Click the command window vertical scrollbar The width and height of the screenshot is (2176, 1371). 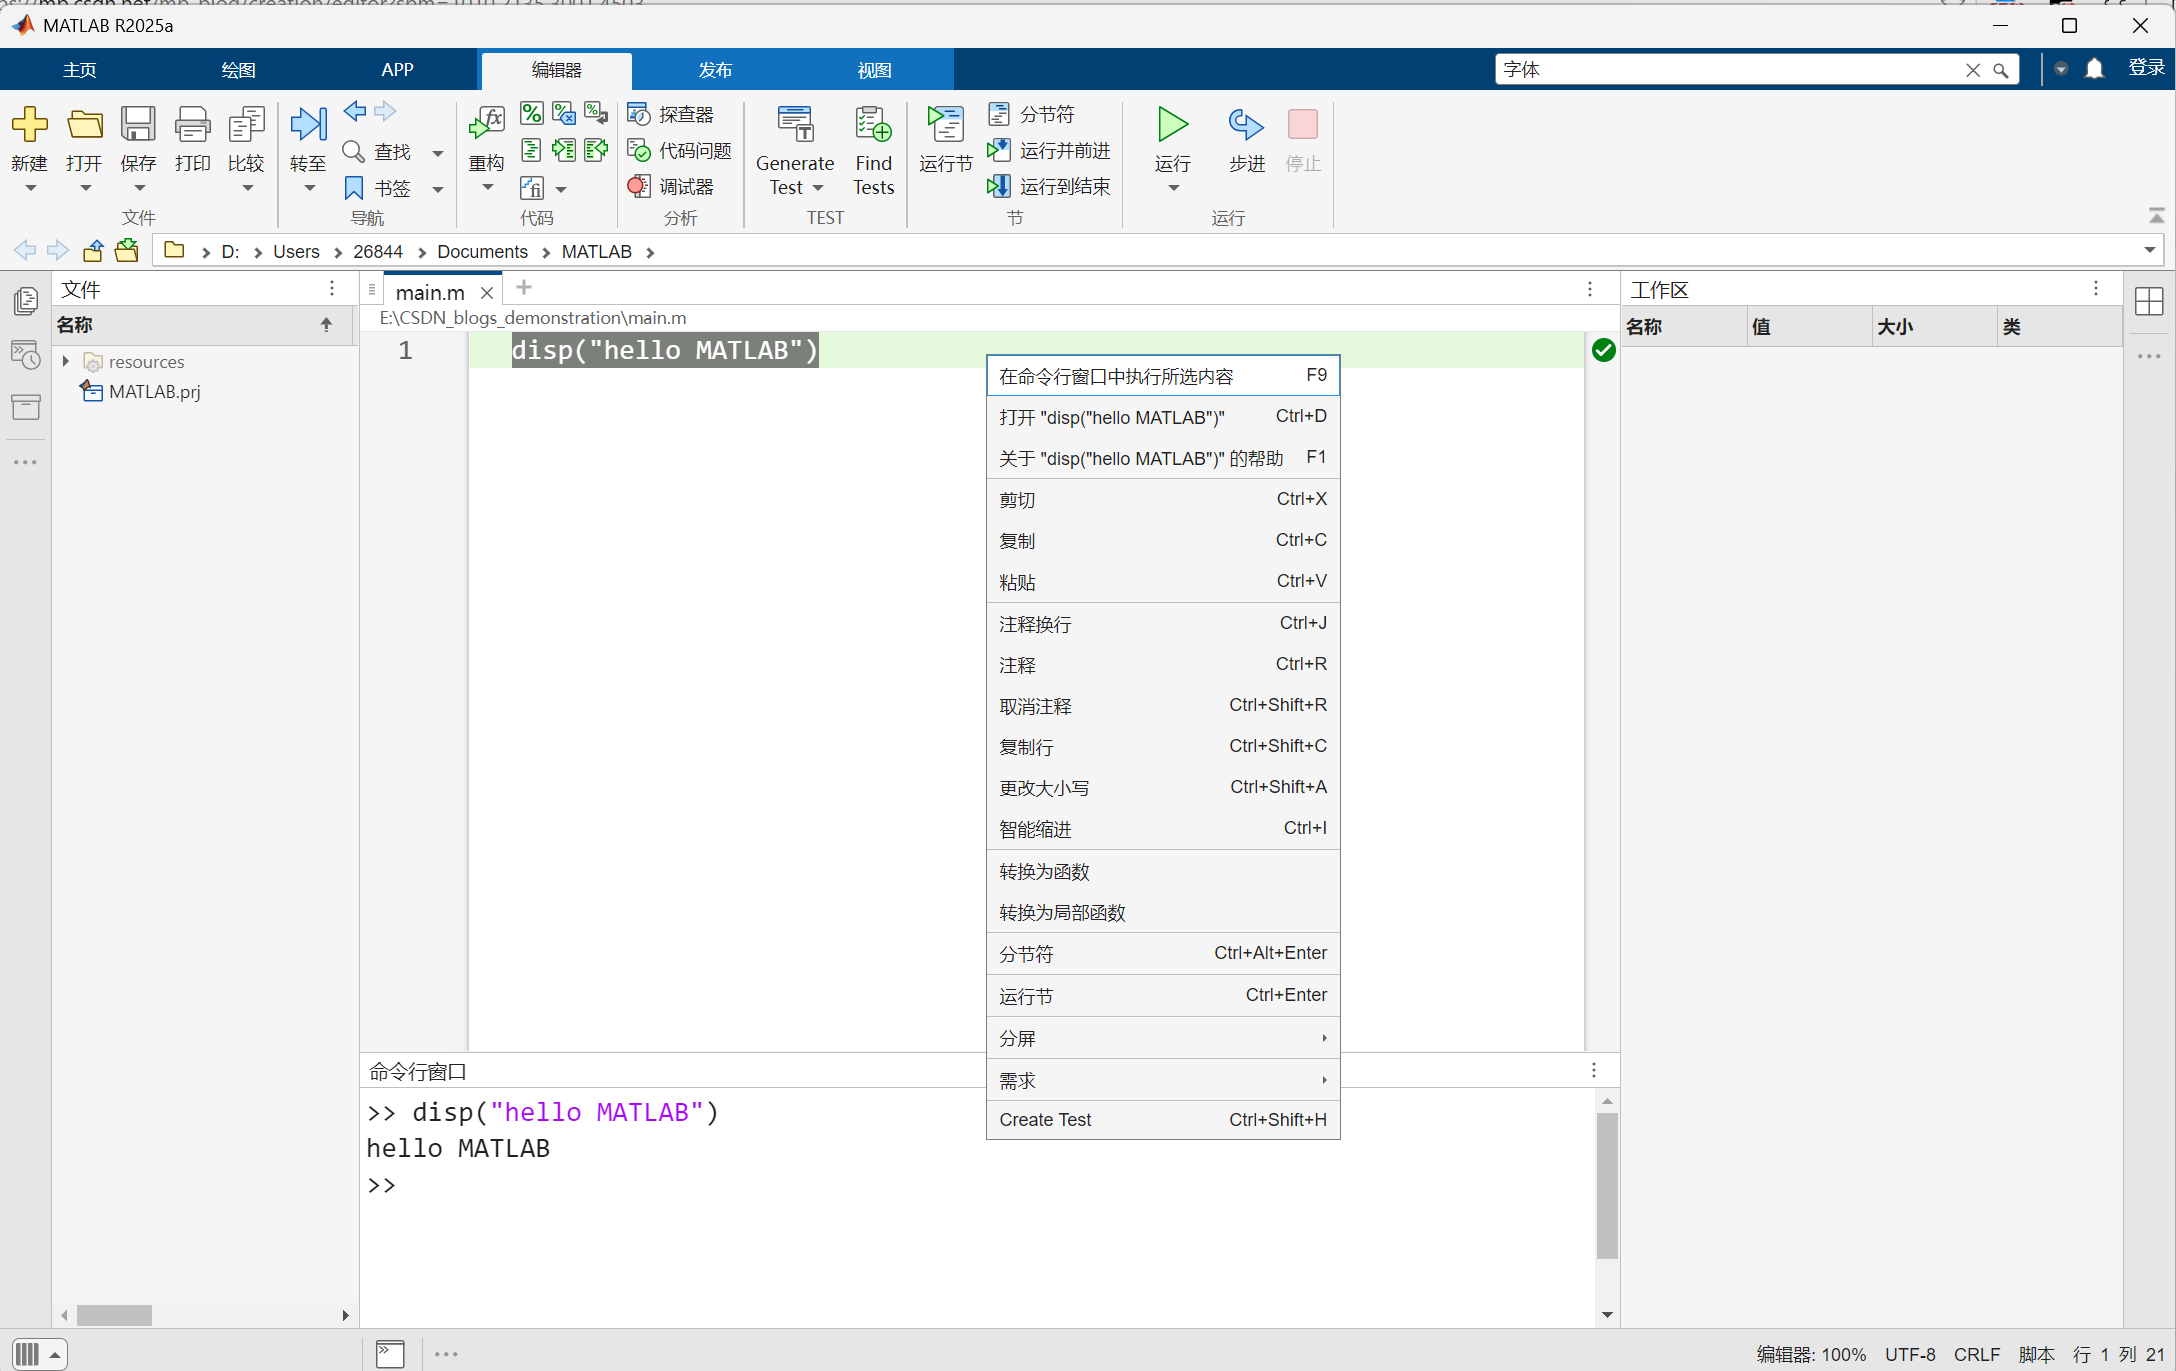tap(1607, 1186)
